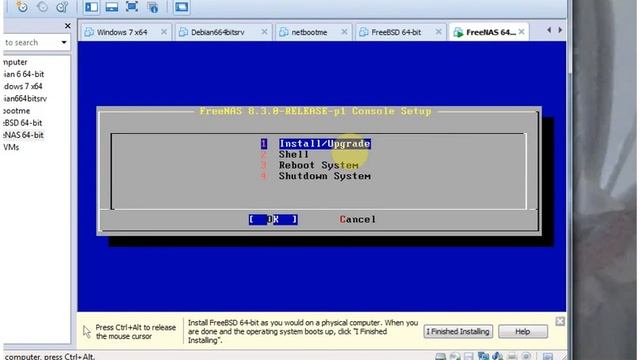Select My Computer in library
Image resolution: width=640 pixels, height=360 pixels.
tap(16, 62)
